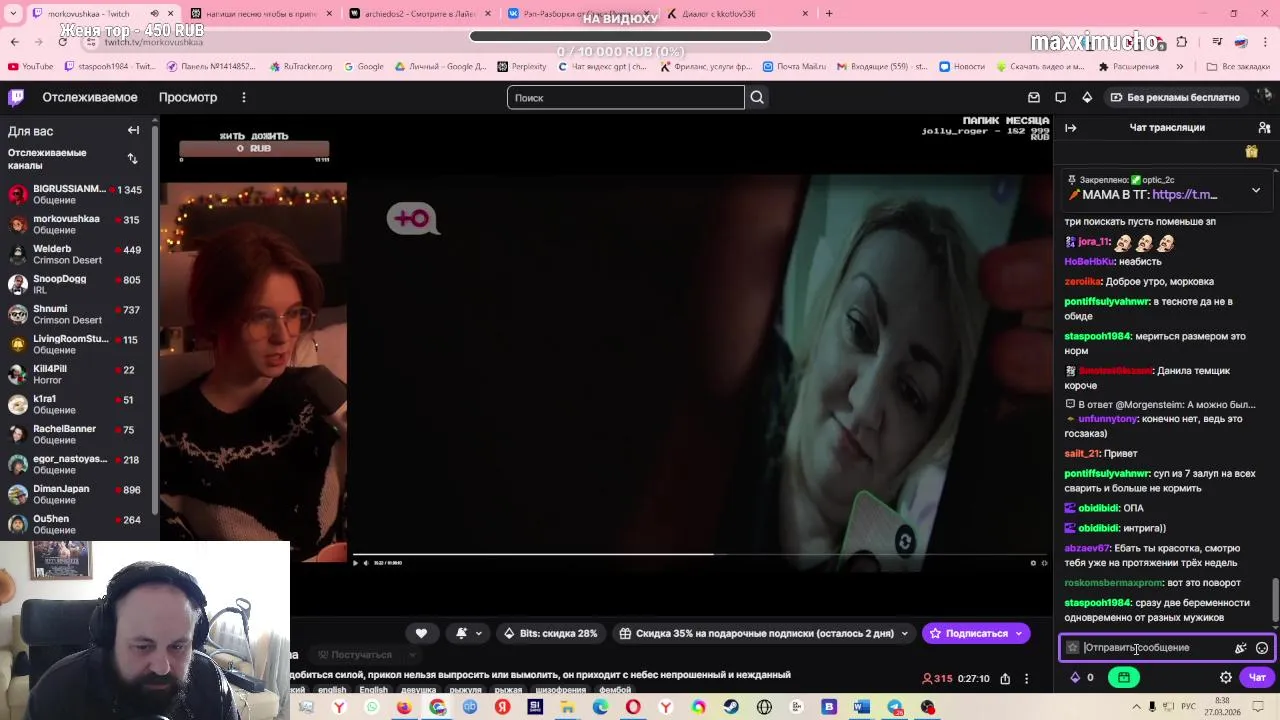Image resolution: width=1280 pixels, height=720 pixels.
Task: Click the embedded video volume icon
Action: (366, 563)
